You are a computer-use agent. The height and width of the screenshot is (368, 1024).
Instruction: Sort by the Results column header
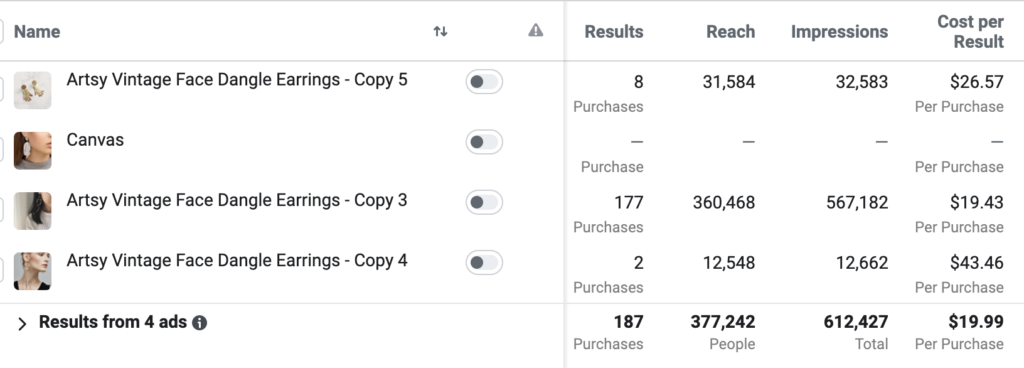[614, 31]
